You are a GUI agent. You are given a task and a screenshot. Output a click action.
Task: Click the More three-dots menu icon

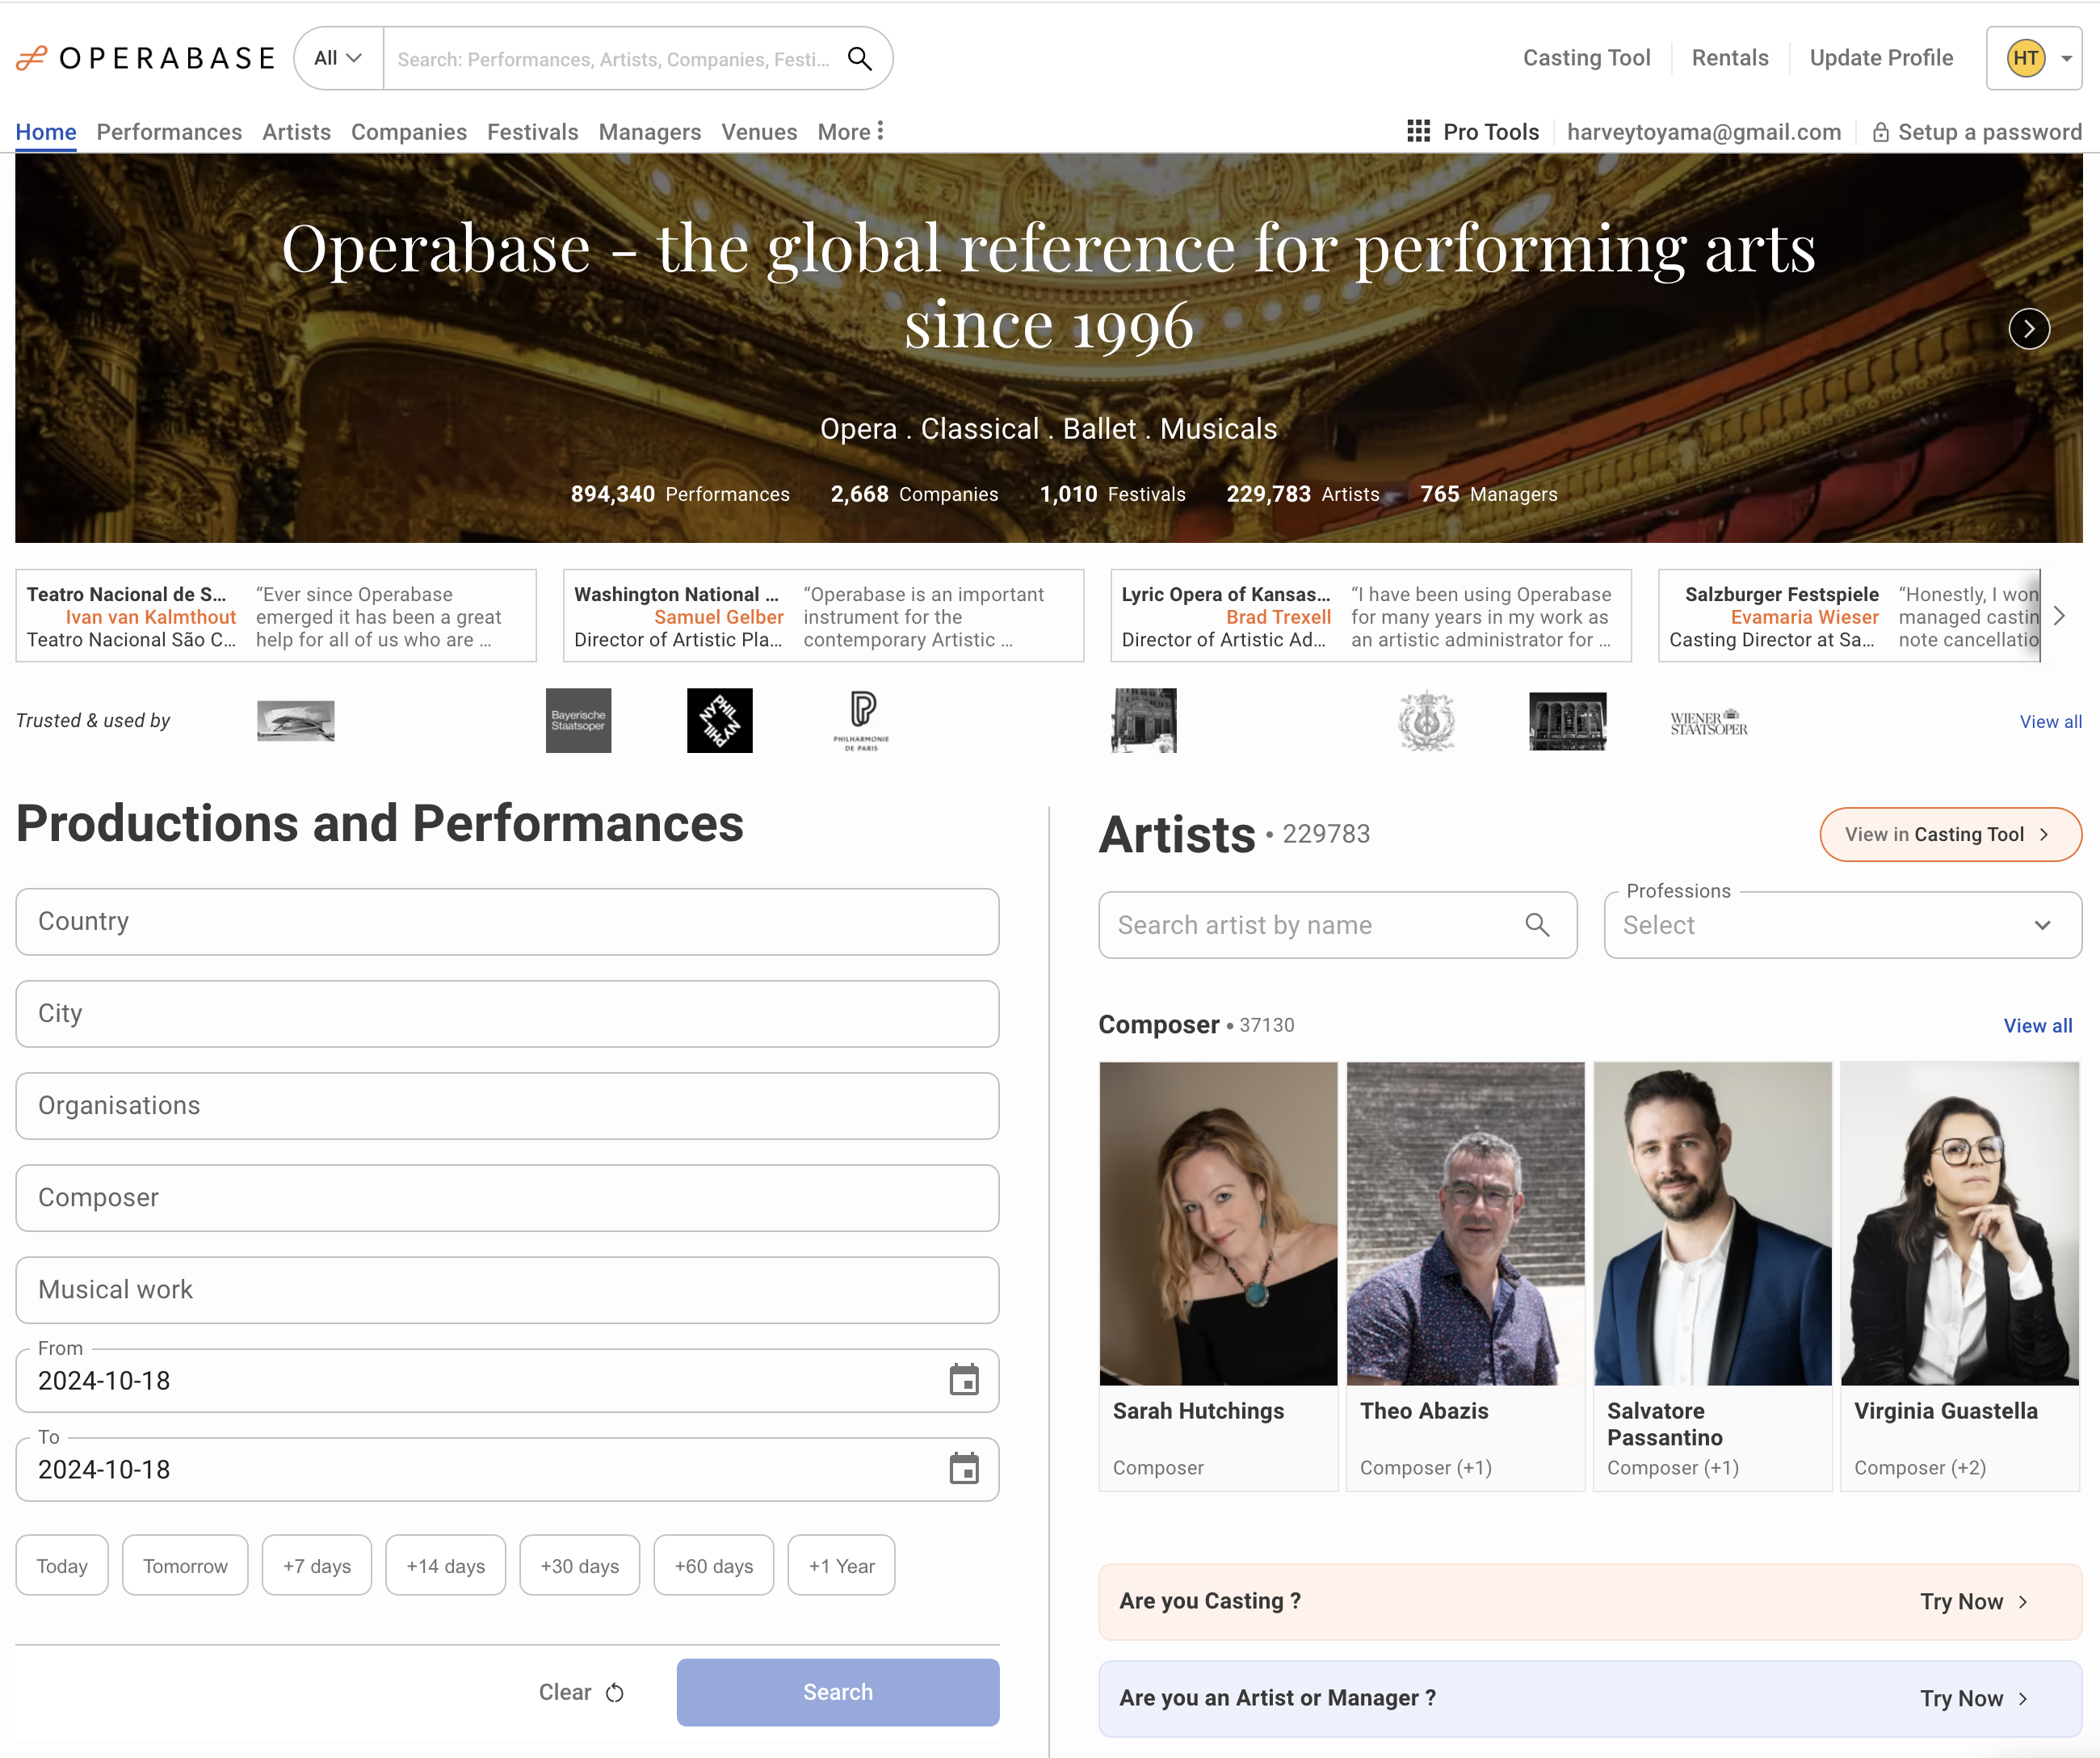[x=880, y=131]
